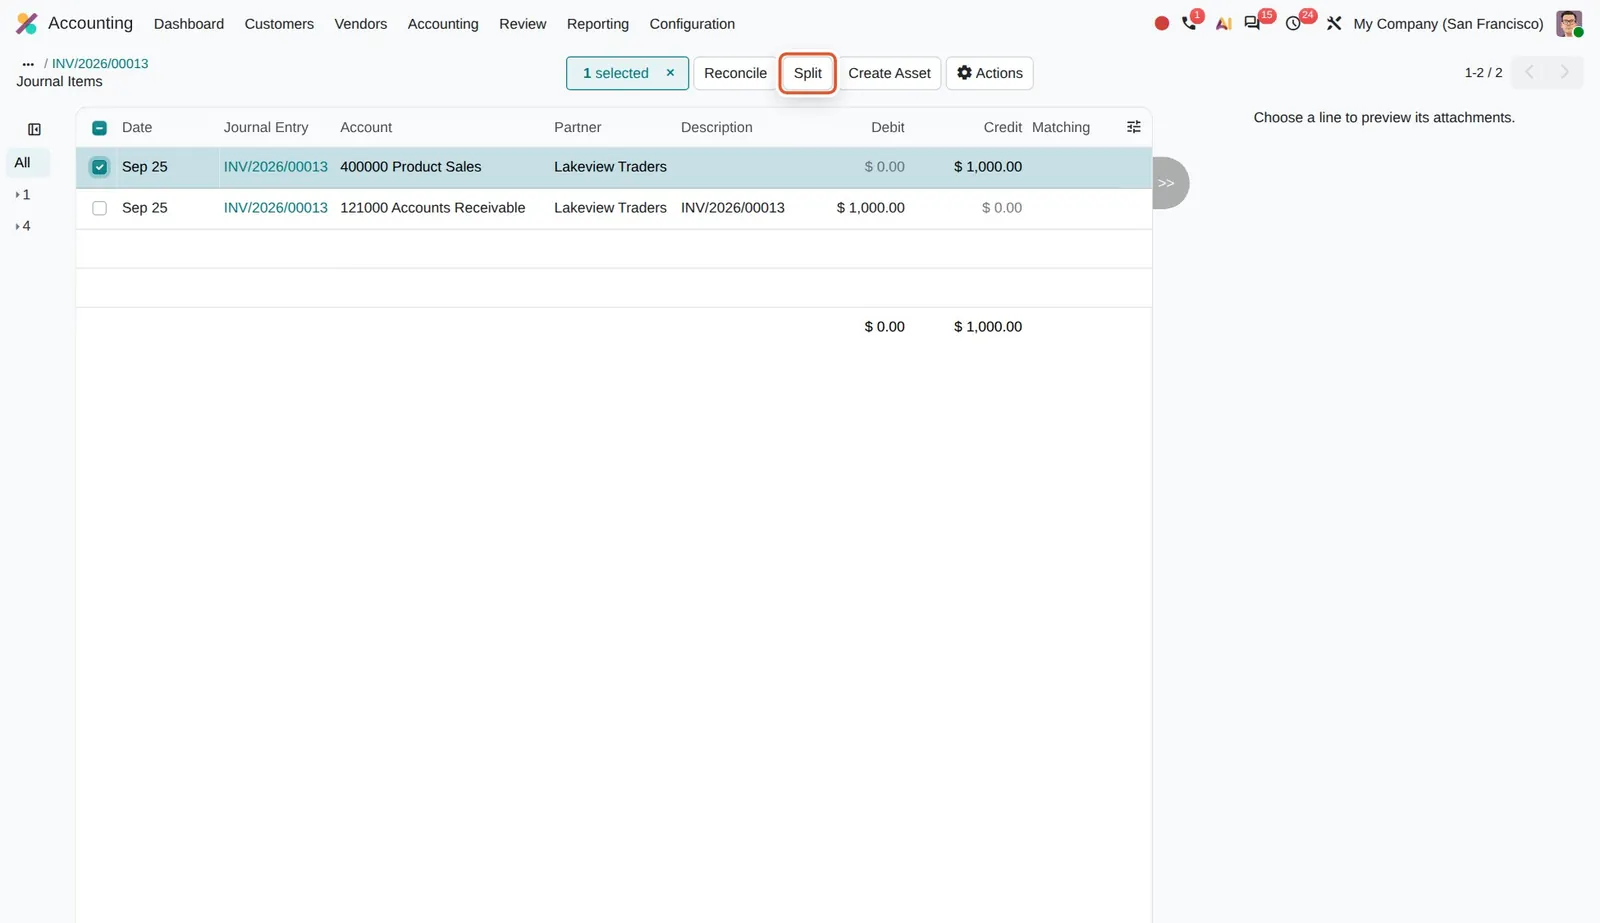Screen dimensions: 1600x923
Task: Expand group 1 in side panel
Action: point(23,194)
